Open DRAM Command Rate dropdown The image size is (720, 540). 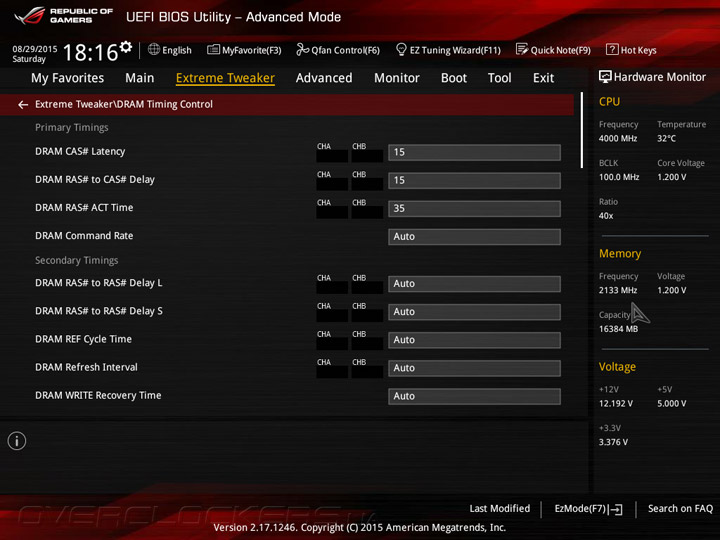[x=474, y=236]
